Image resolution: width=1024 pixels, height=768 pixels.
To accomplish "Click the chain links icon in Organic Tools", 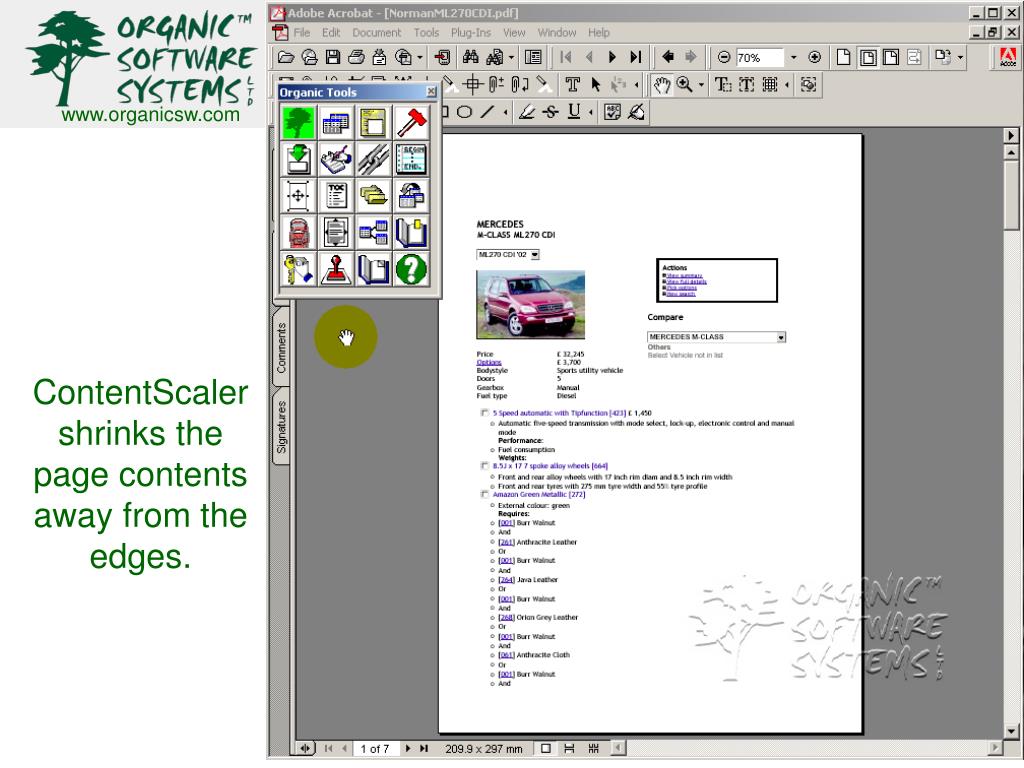I will tap(374, 159).
